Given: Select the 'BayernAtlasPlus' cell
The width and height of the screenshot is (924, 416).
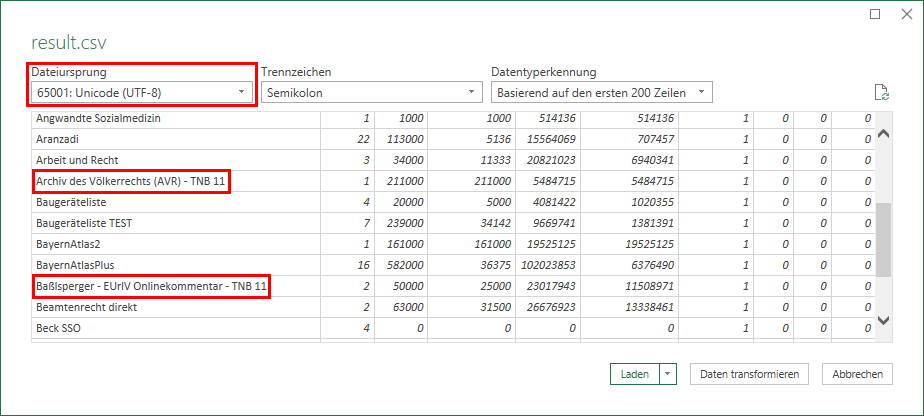Looking at the screenshot, I should pyautogui.click(x=176, y=265).
